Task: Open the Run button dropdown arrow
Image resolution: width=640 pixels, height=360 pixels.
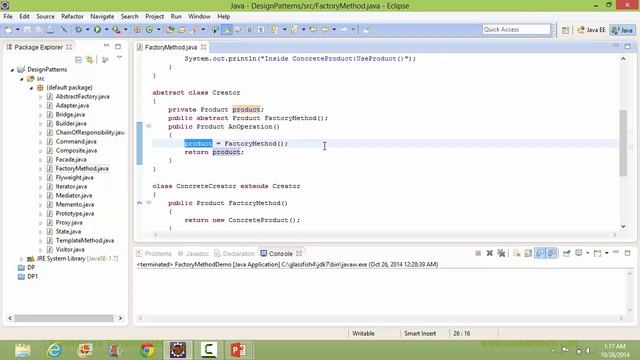Action: (107, 29)
